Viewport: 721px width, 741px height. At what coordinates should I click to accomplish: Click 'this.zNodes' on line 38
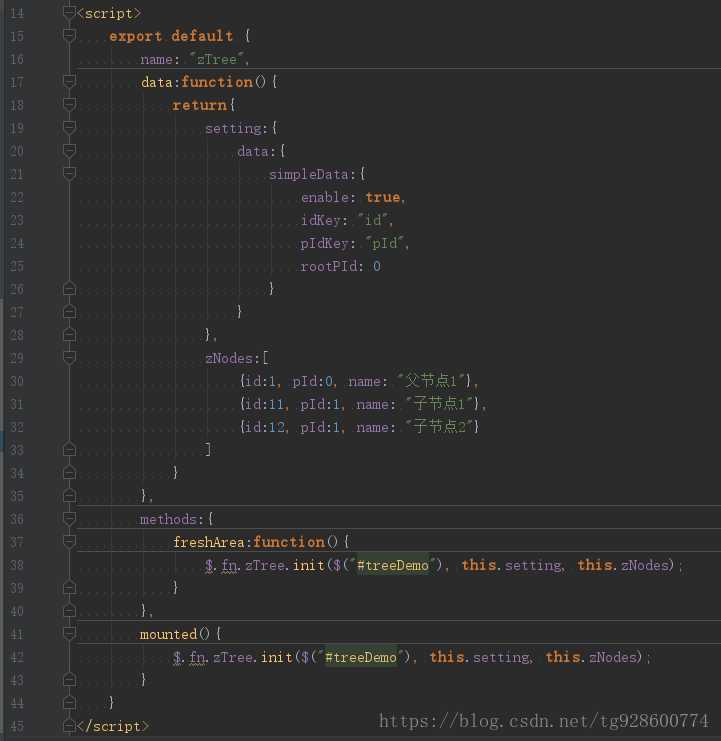coord(625,565)
